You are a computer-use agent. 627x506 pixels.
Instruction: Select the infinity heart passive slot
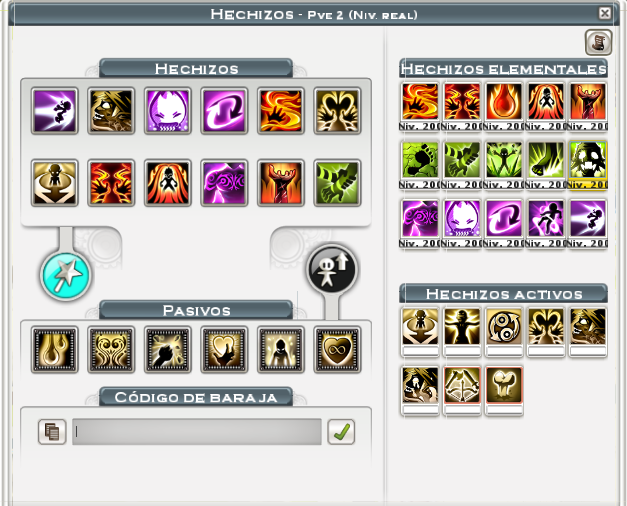[x=337, y=350]
